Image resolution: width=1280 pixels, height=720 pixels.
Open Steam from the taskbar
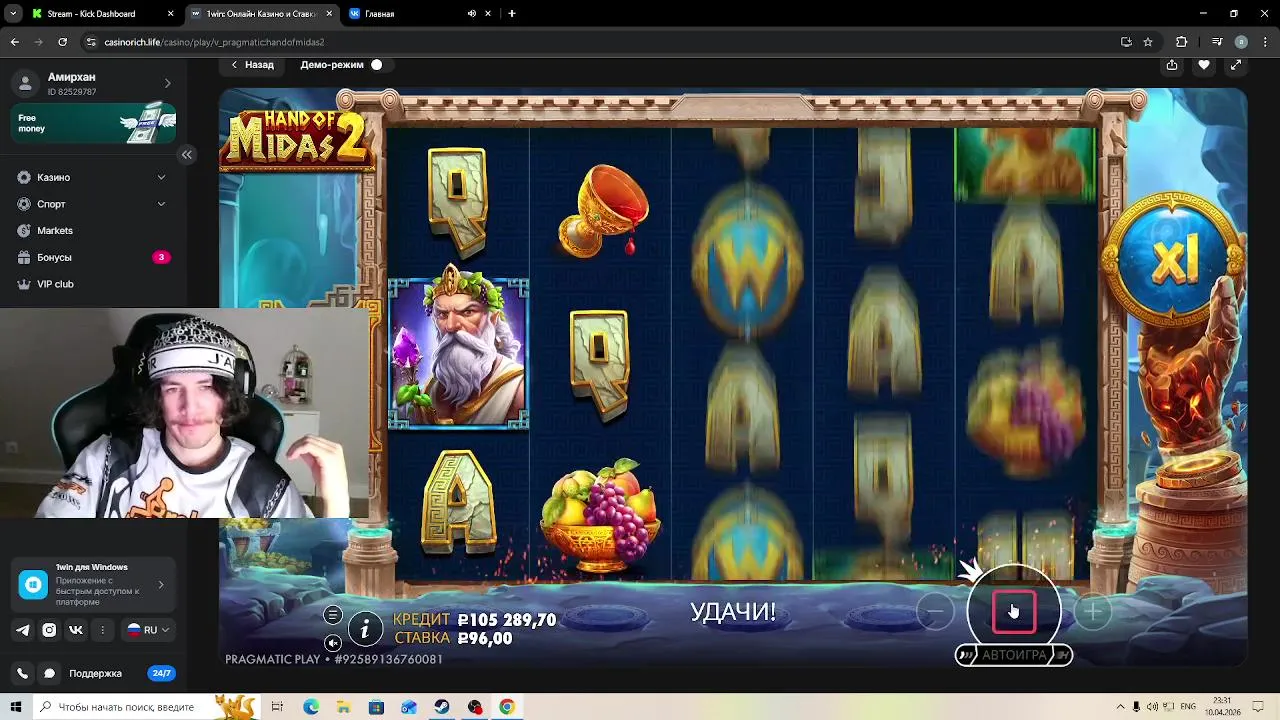442,707
